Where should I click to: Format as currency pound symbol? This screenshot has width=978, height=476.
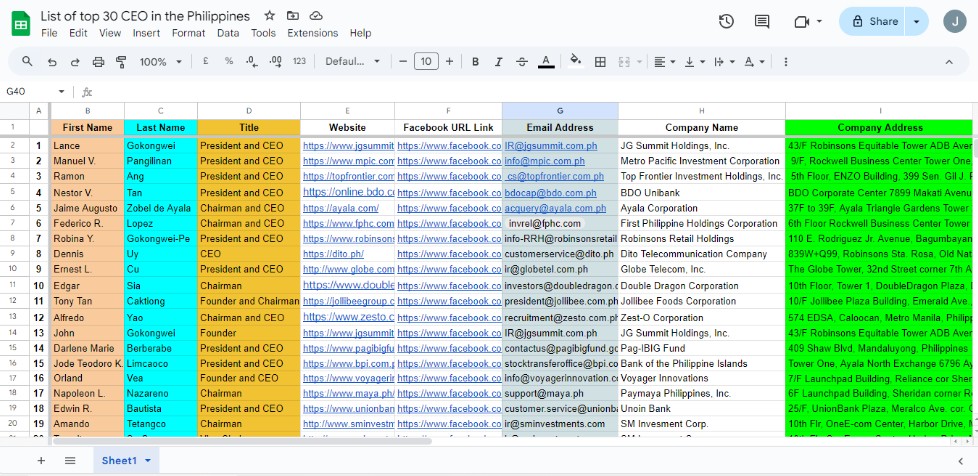[205, 61]
